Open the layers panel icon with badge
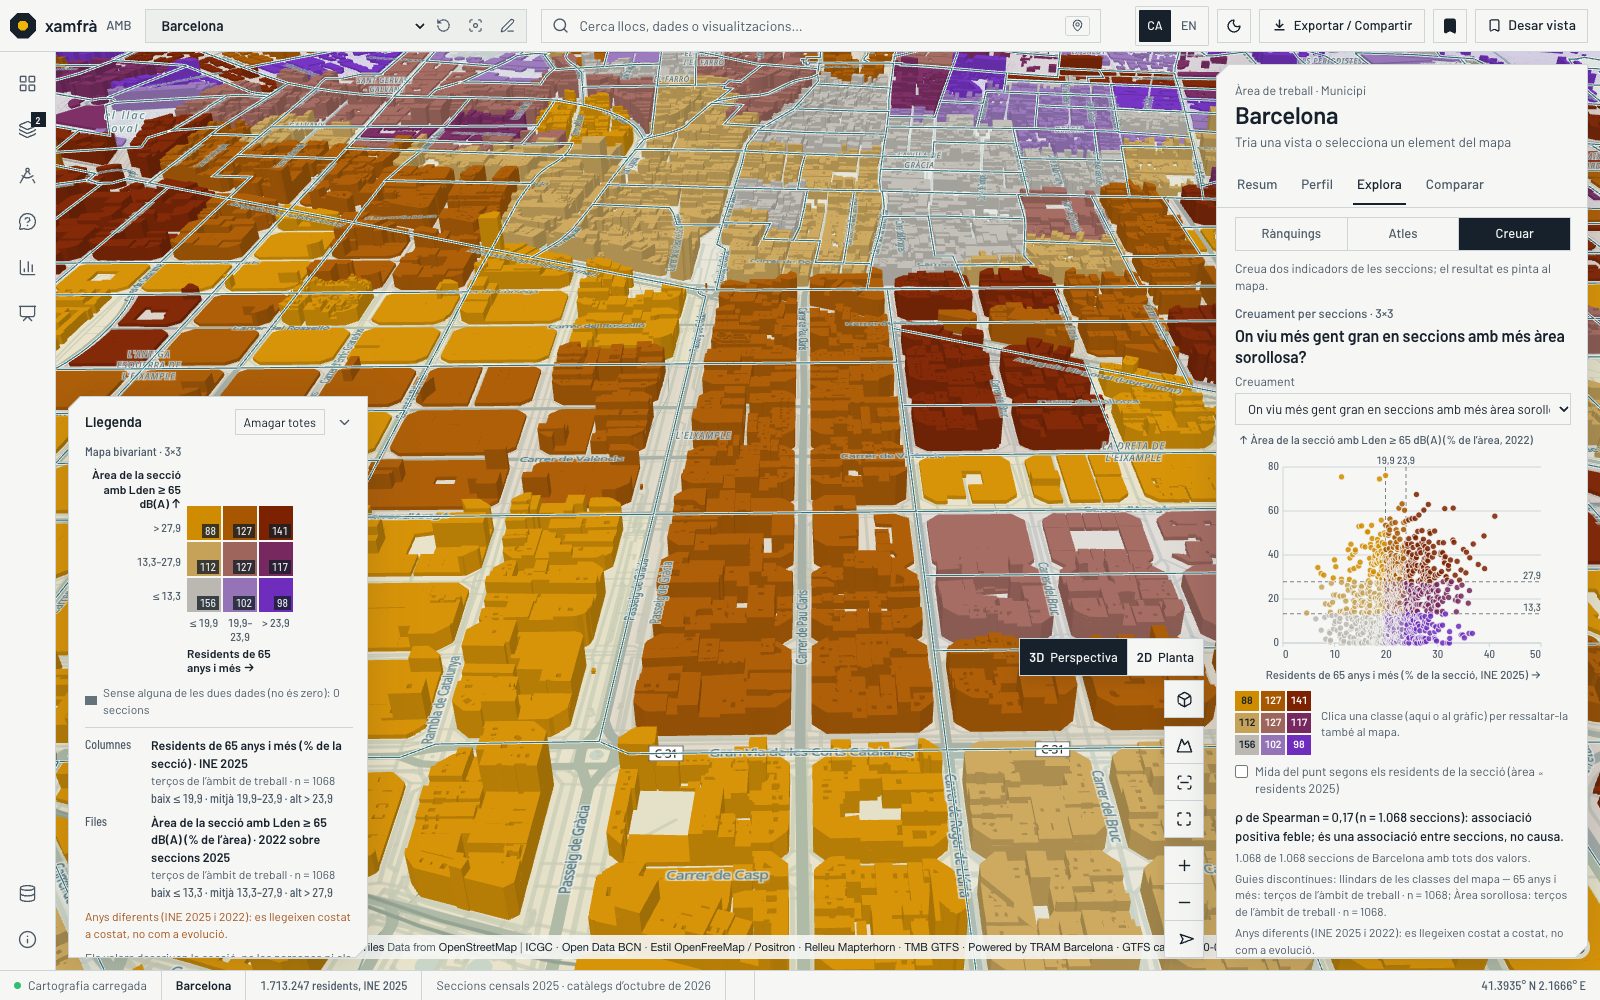 27,129
